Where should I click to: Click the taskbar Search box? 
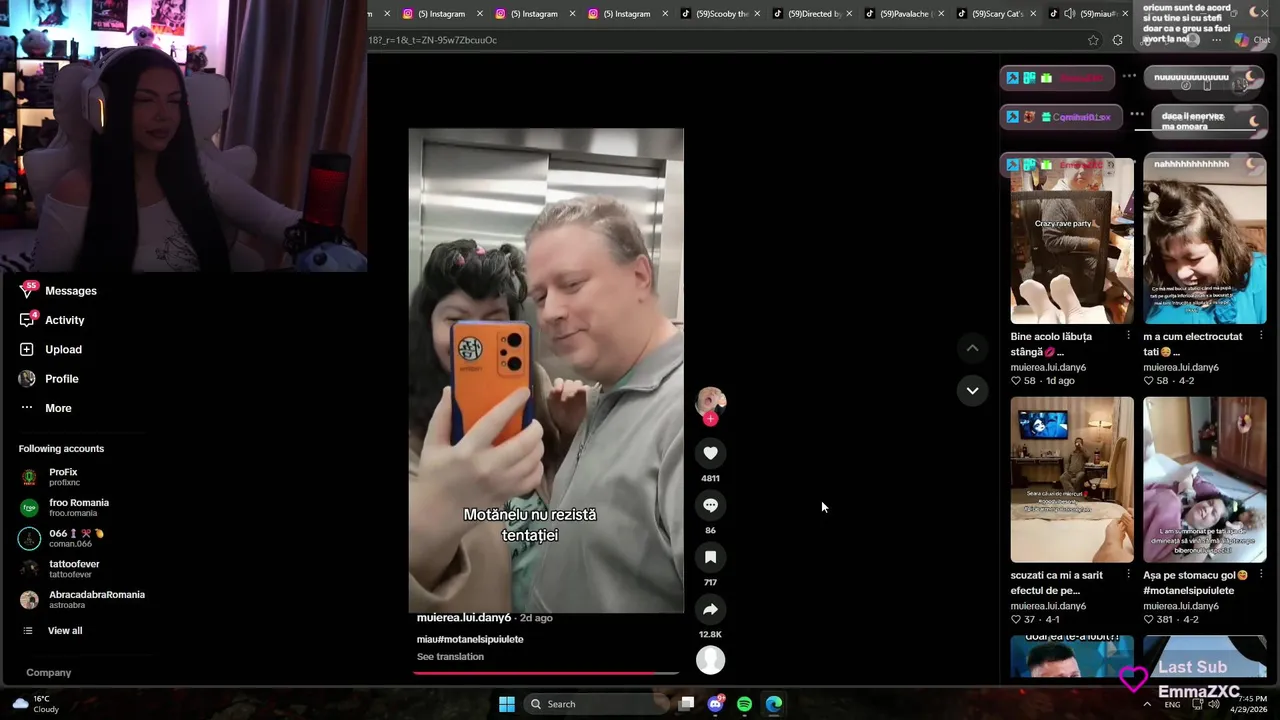tap(596, 704)
